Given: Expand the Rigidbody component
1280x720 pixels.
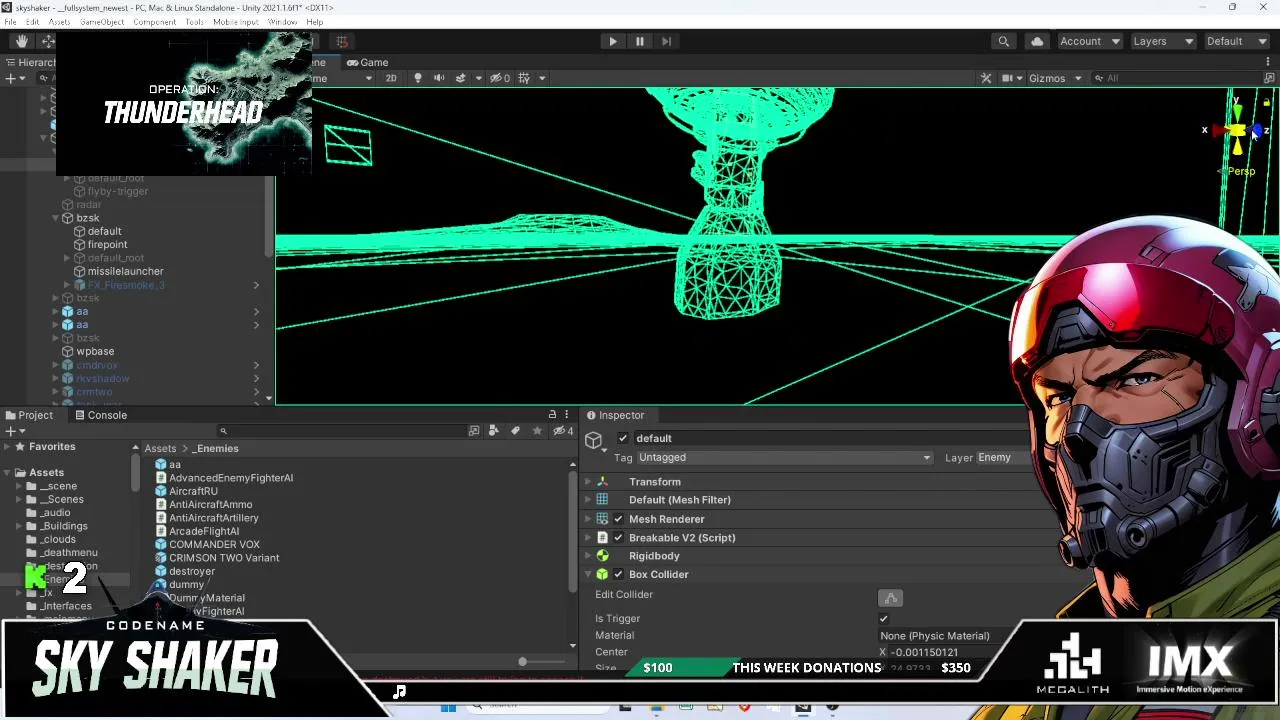Looking at the screenshot, I should point(588,556).
